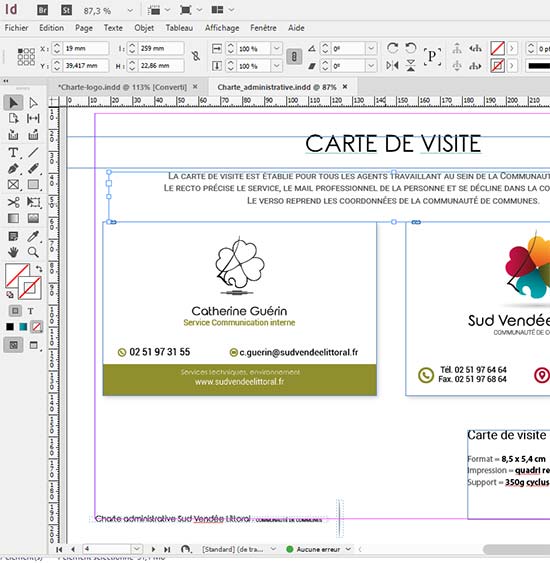The width and height of the screenshot is (550, 563).
Task: Select the Pen tool
Action: pyautogui.click(x=13, y=168)
